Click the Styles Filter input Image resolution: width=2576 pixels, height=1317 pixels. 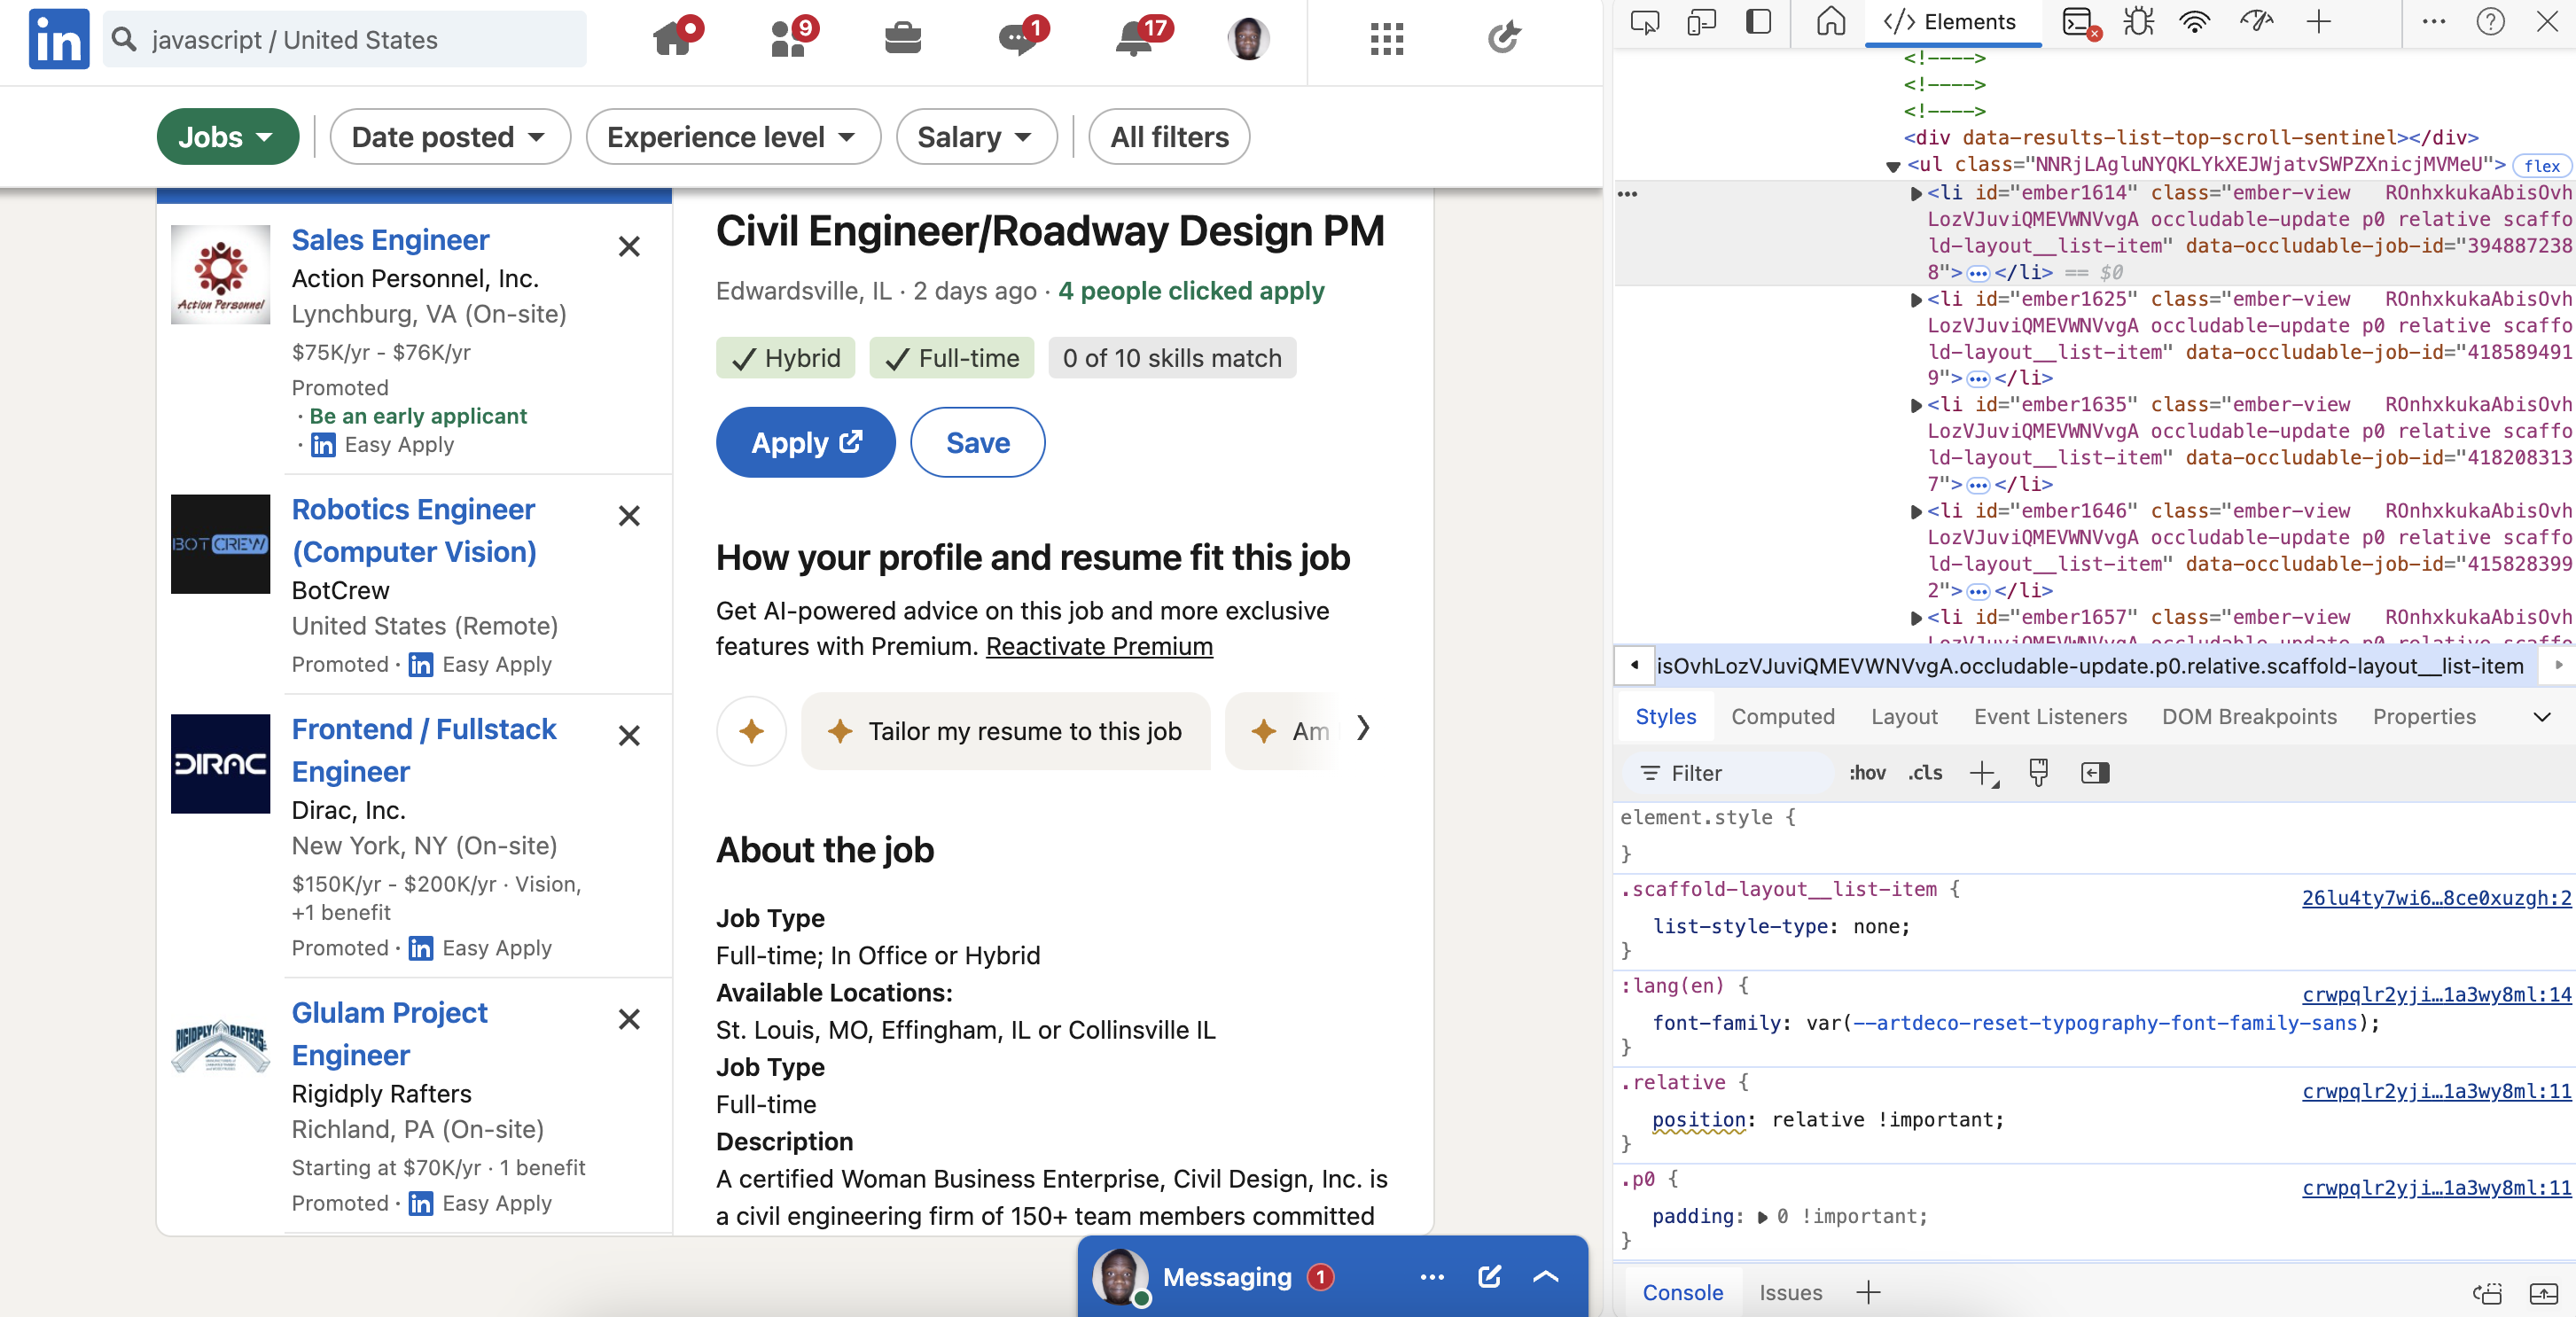click(x=1730, y=773)
